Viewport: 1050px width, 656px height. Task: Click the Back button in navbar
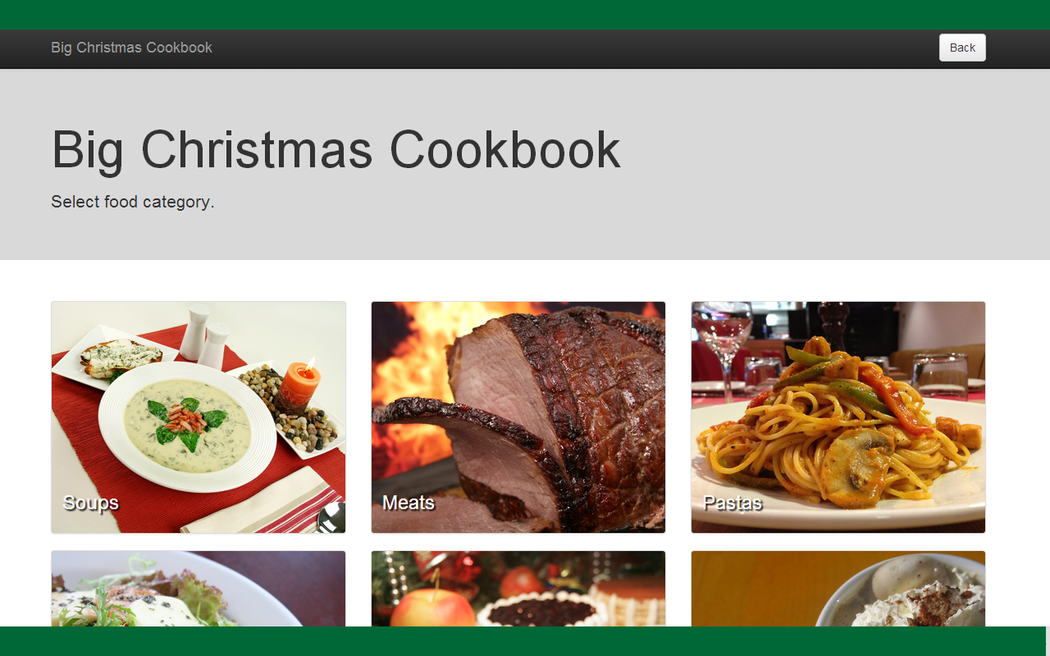tap(962, 48)
